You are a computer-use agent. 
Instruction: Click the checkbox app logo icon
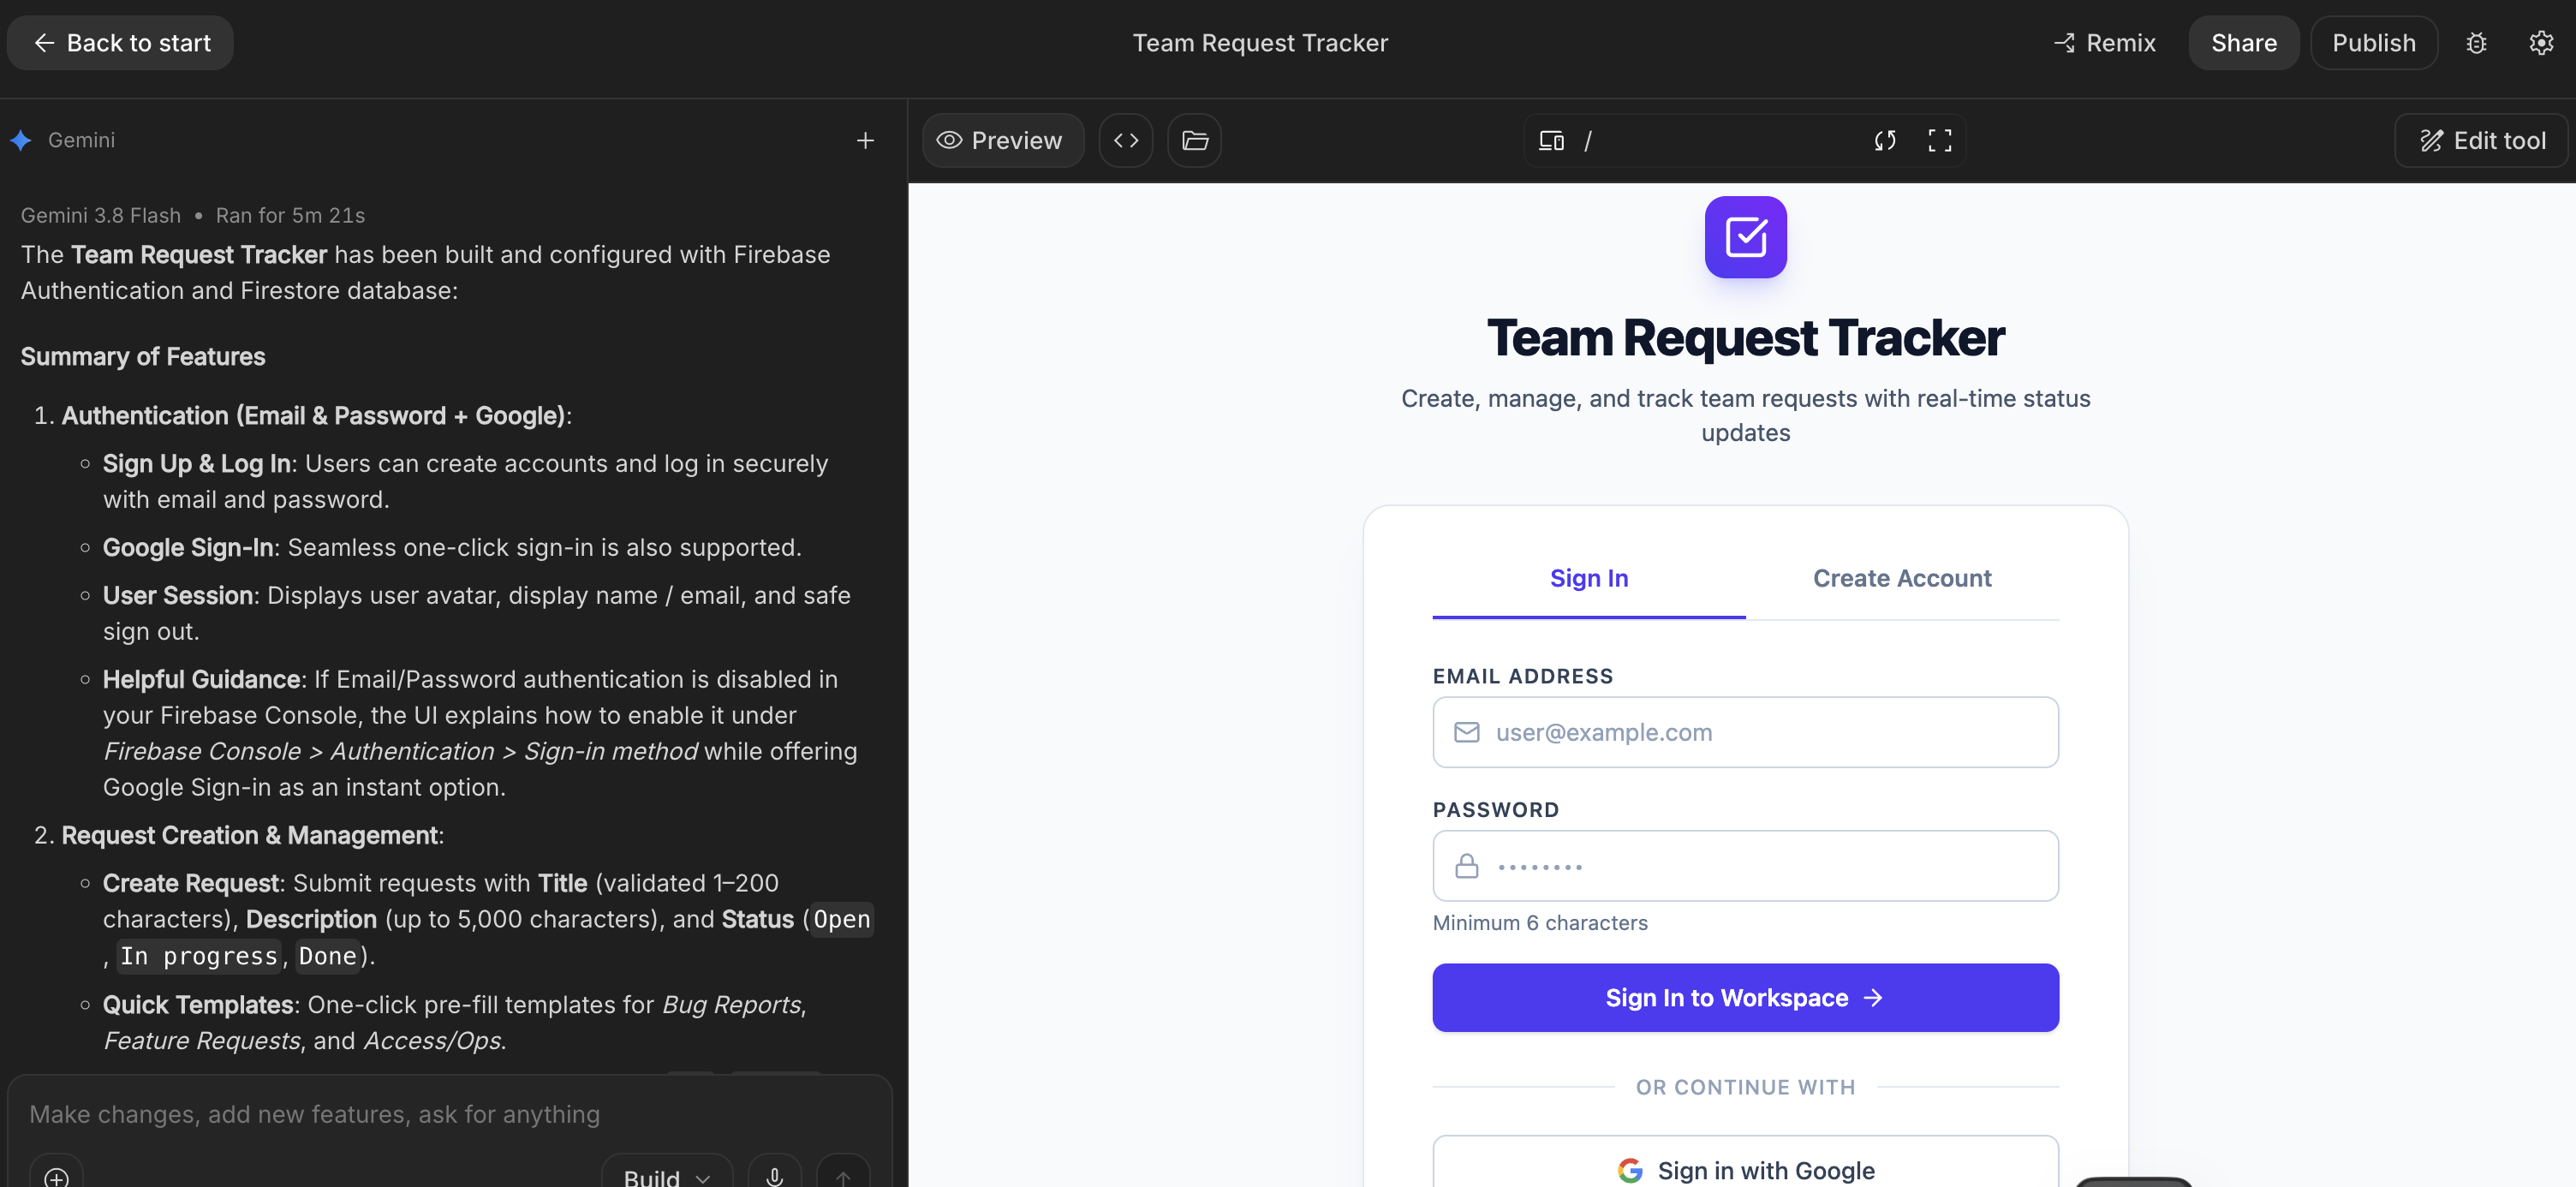[1745, 237]
